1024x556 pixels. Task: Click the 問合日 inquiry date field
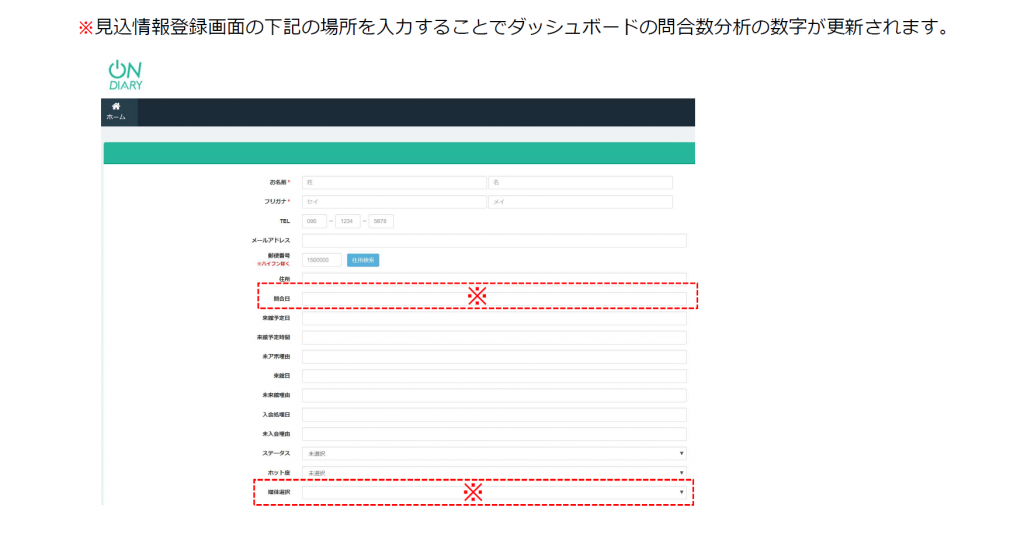[494, 298]
